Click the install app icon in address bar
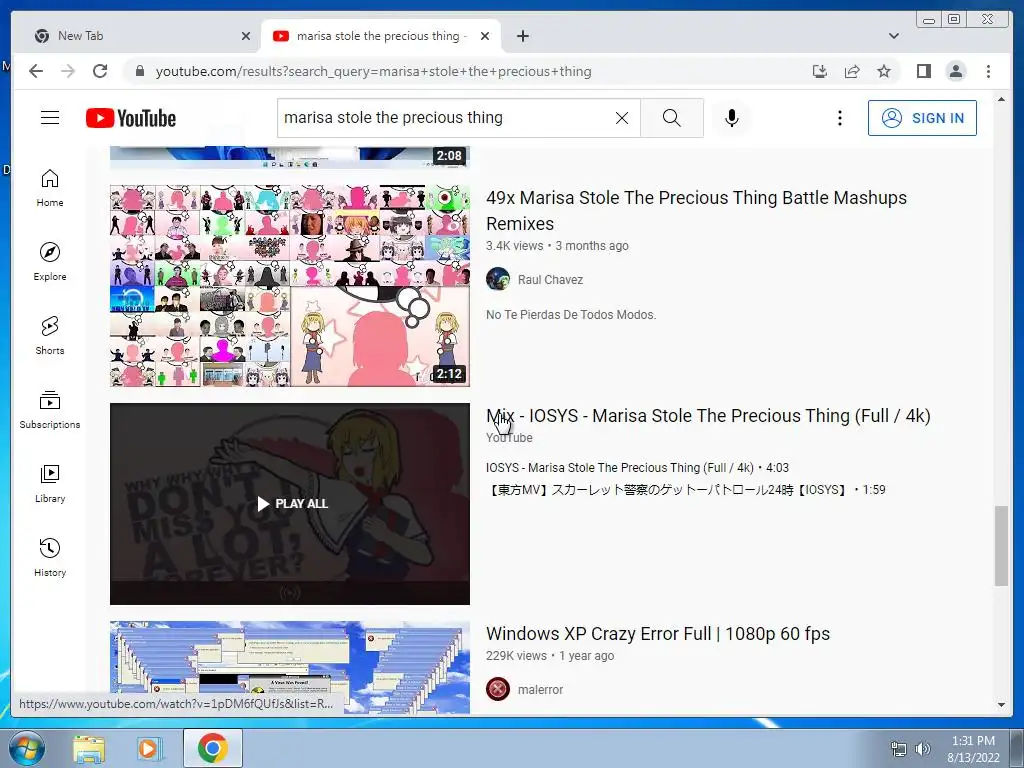Image resolution: width=1024 pixels, height=768 pixels. pyautogui.click(x=820, y=71)
